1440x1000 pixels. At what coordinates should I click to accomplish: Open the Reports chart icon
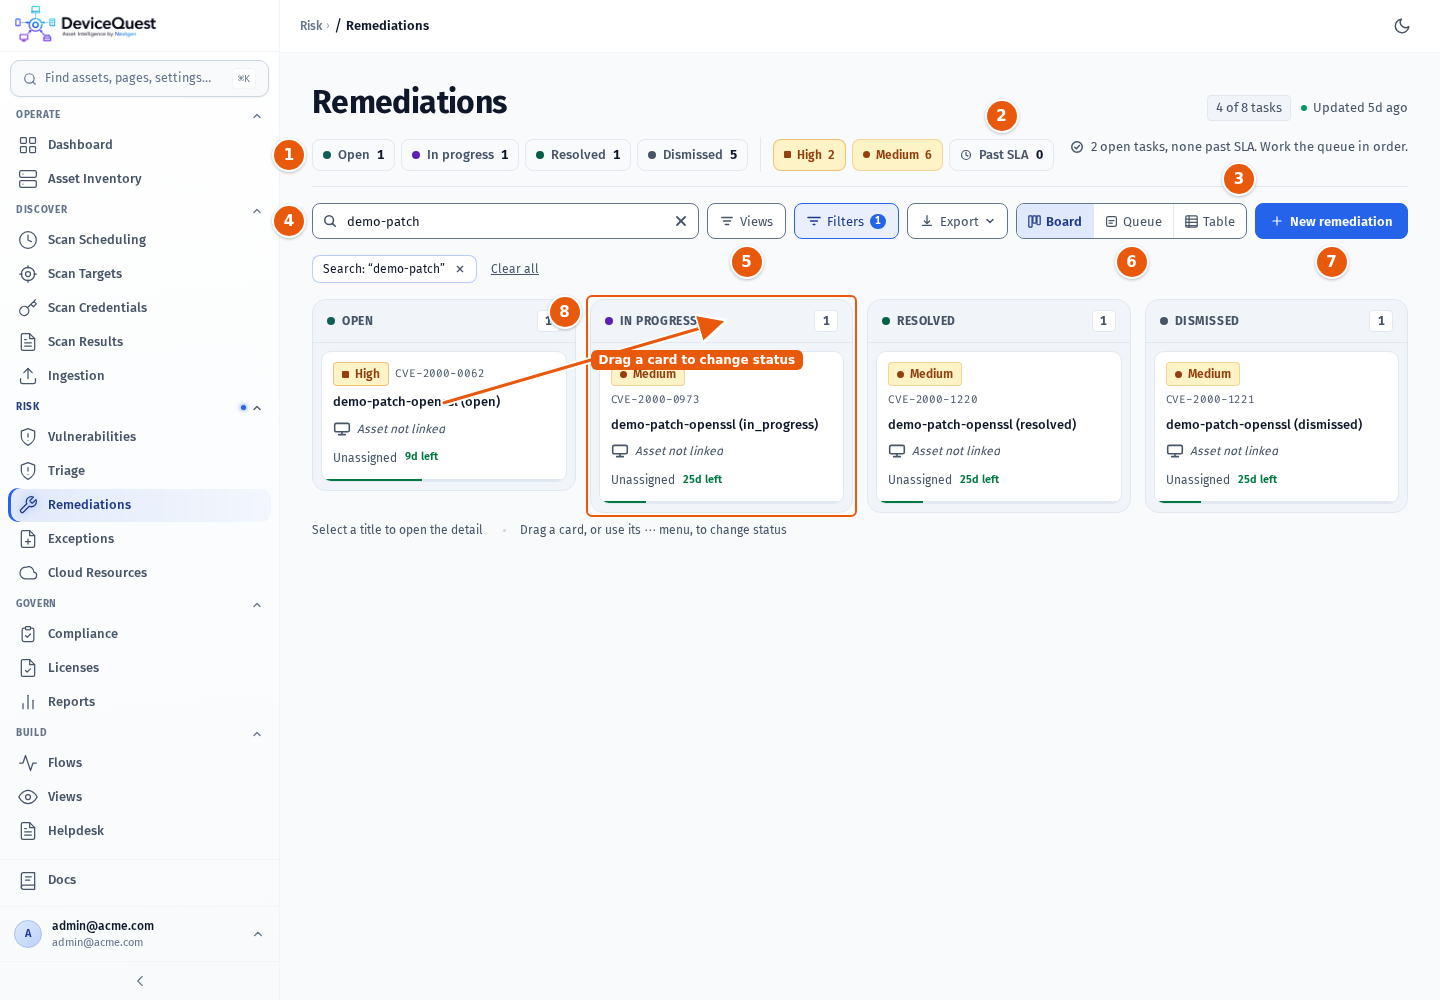point(28,702)
